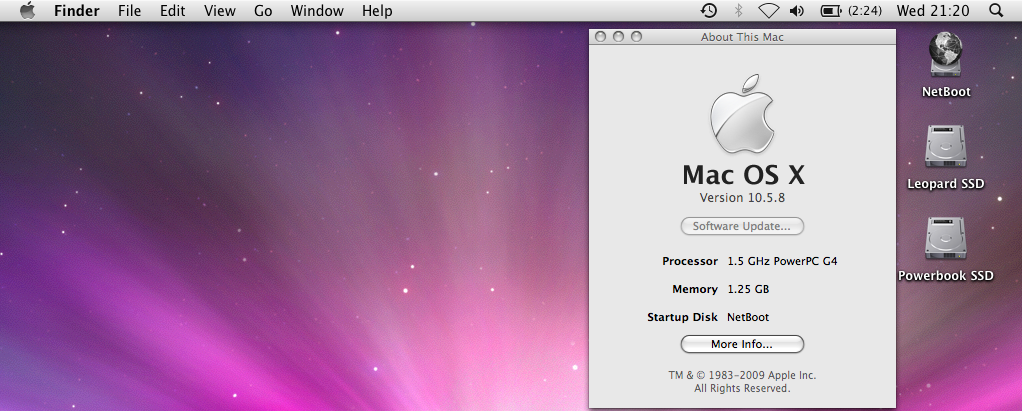The image size is (1022, 411).
Task: Select the Powerbook SSD drive icon
Action: click(945, 238)
